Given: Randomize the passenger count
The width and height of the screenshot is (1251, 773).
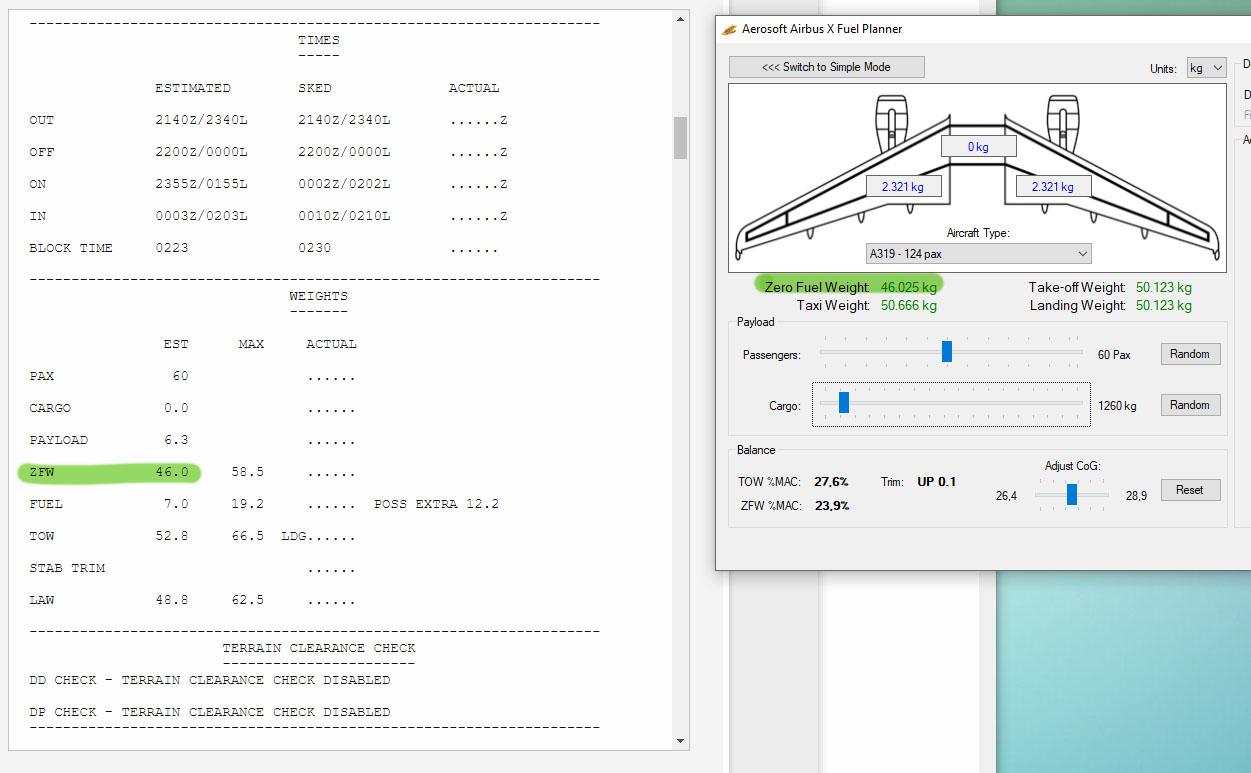Looking at the screenshot, I should 1190,354.
